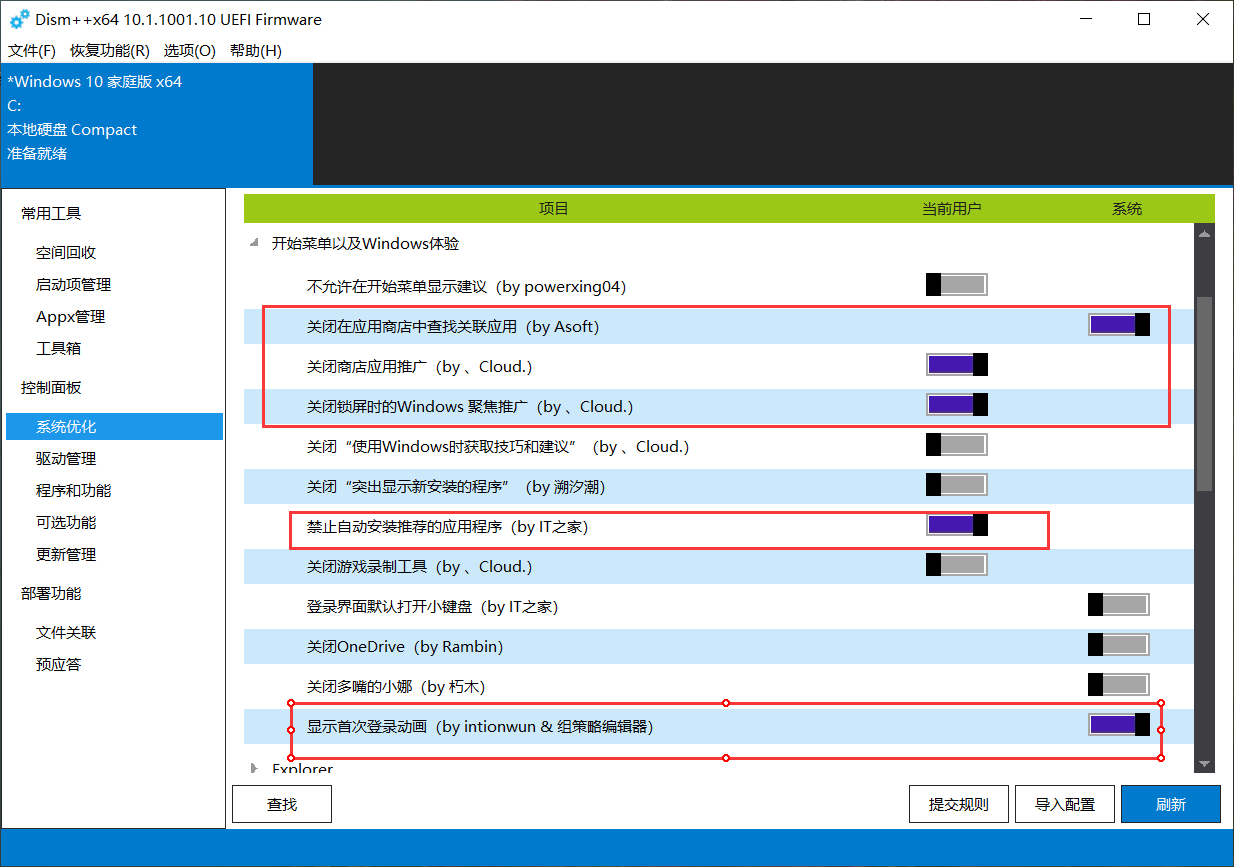Open the 文件(F) menu

point(32,51)
